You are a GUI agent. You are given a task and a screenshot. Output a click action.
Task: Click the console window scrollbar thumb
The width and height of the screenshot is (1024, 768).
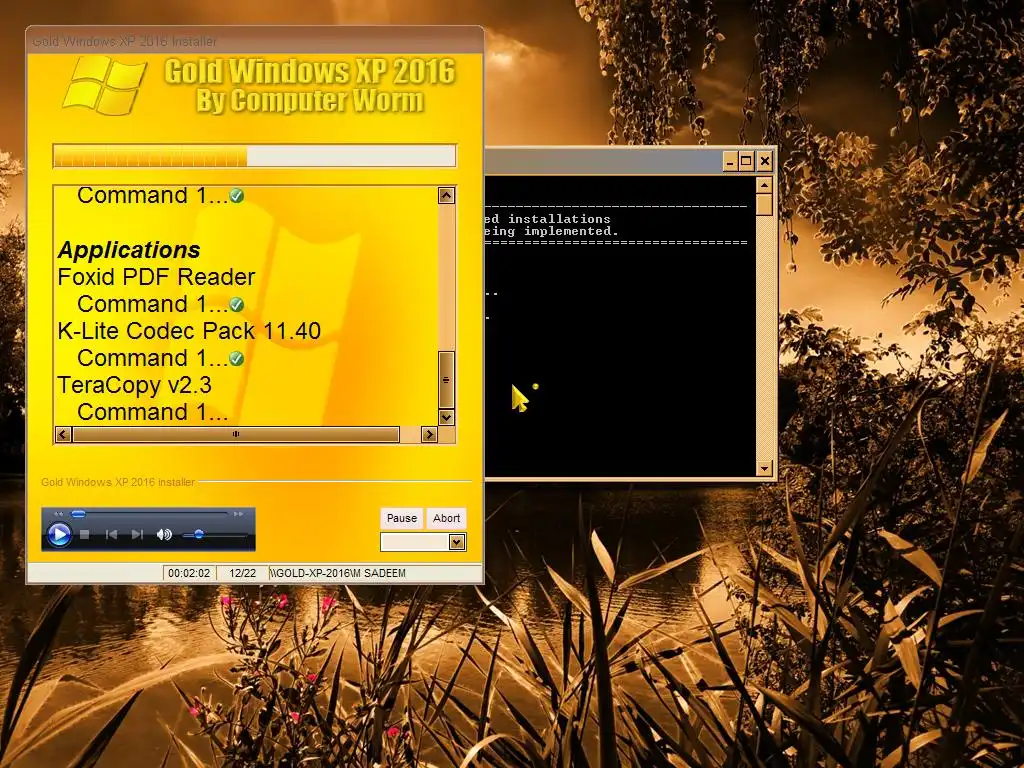[x=764, y=205]
